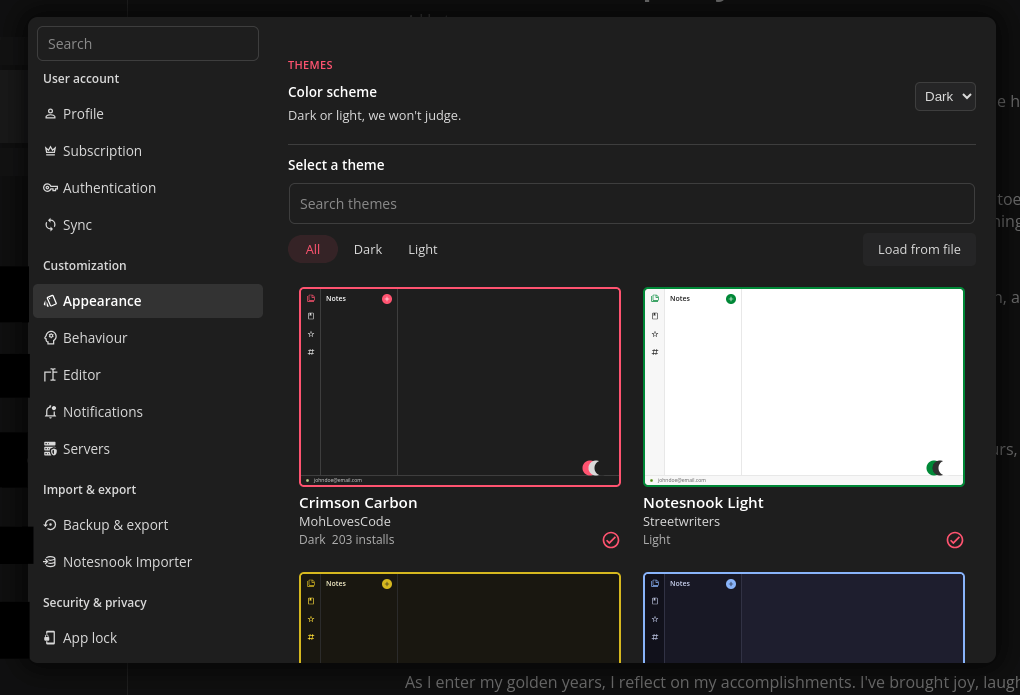Open the Appearance settings section

tap(101, 300)
